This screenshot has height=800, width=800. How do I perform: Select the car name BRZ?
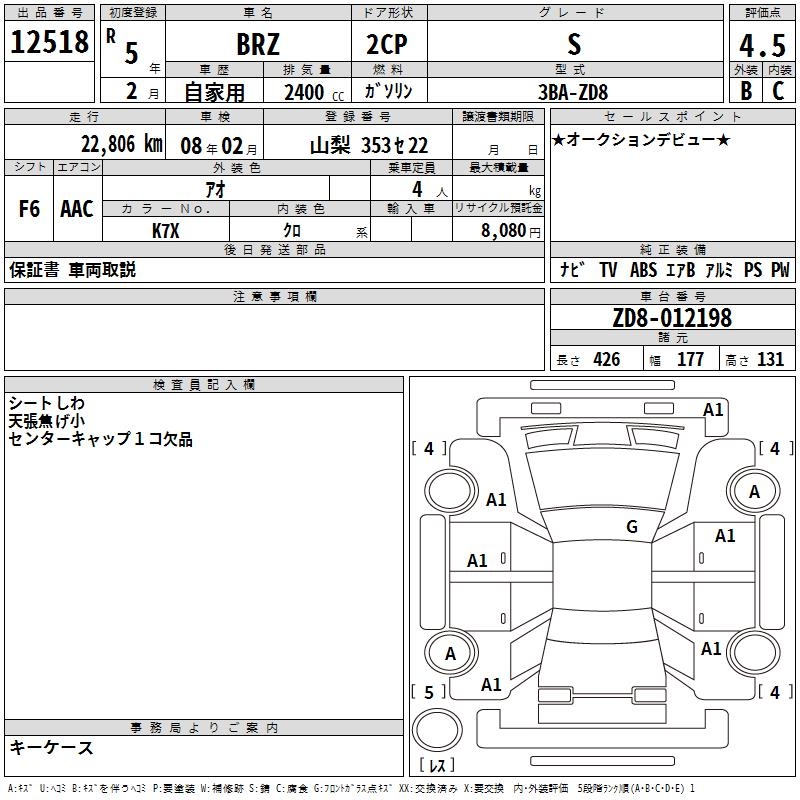pyautogui.click(x=258, y=44)
